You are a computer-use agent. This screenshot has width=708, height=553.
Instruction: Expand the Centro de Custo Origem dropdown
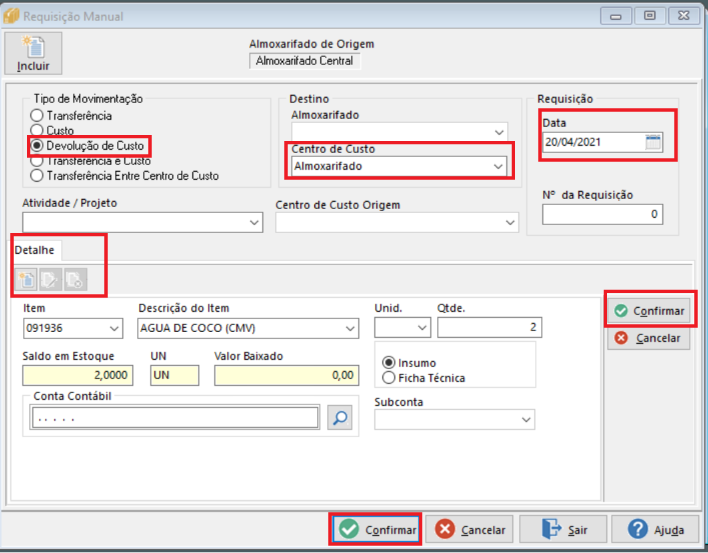(x=510, y=222)
